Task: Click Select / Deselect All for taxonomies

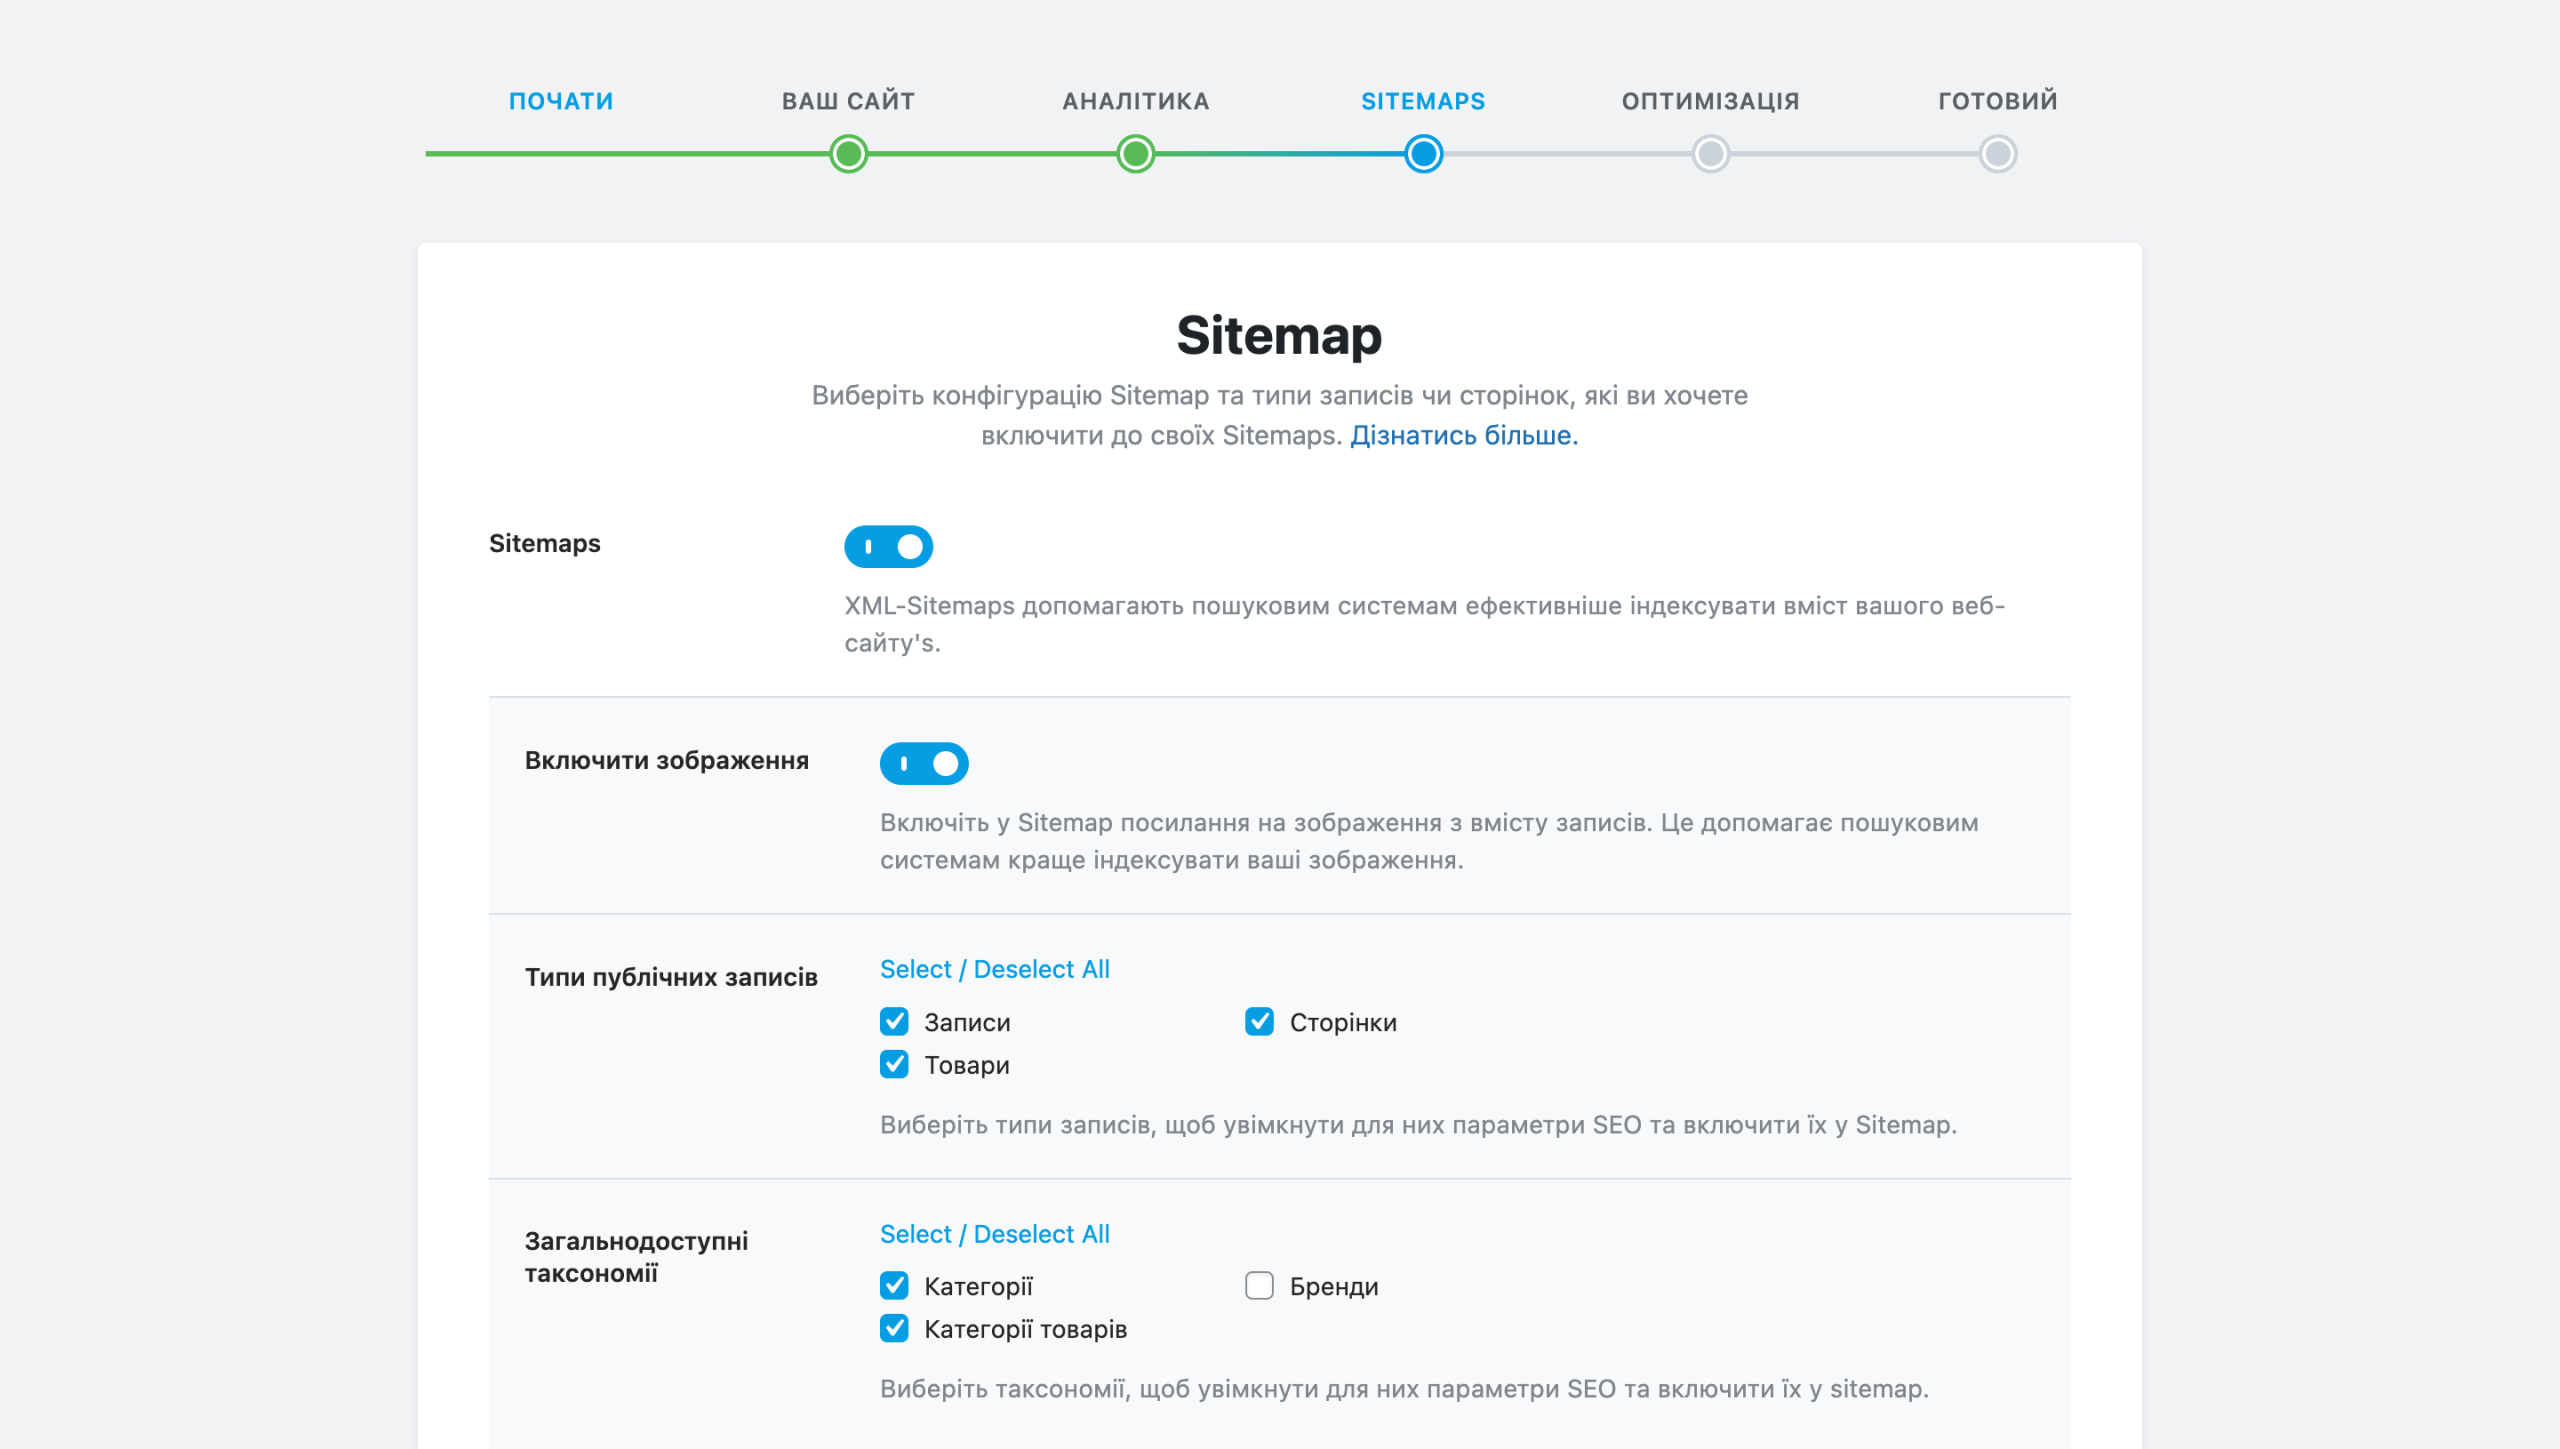Action: pos(994,1234)
